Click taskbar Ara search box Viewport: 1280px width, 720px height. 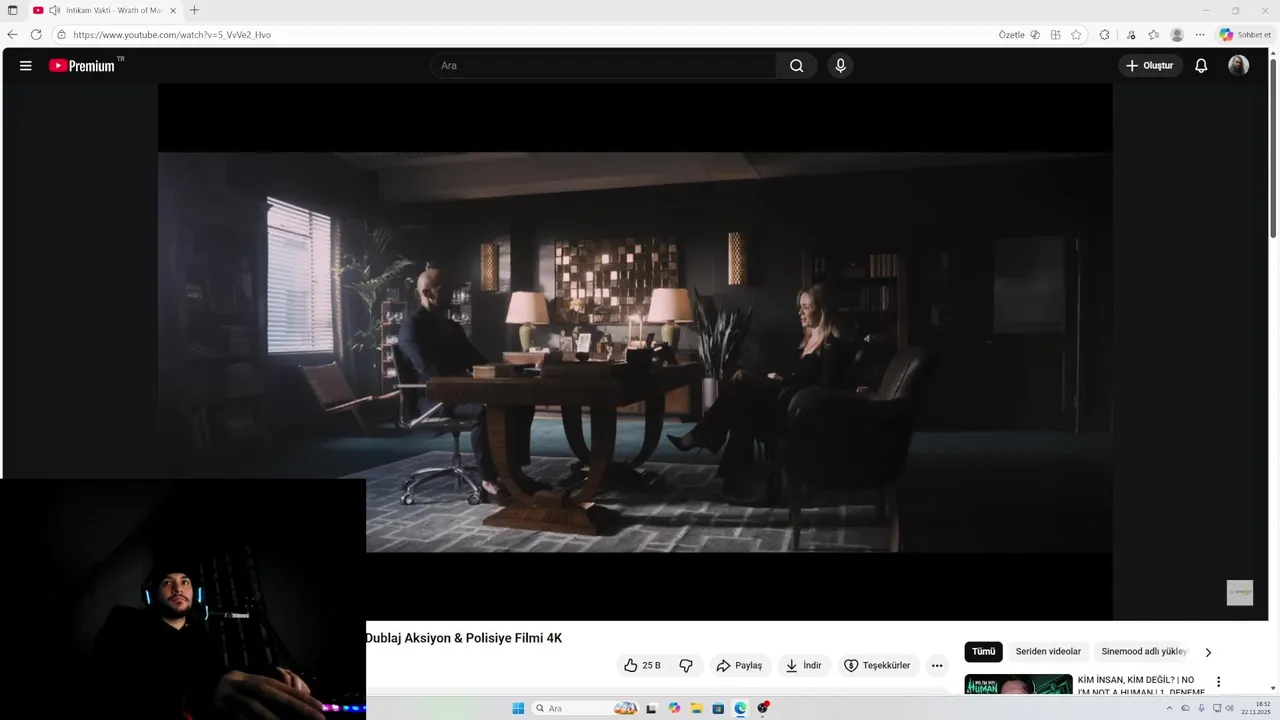[x=586, y=708]
